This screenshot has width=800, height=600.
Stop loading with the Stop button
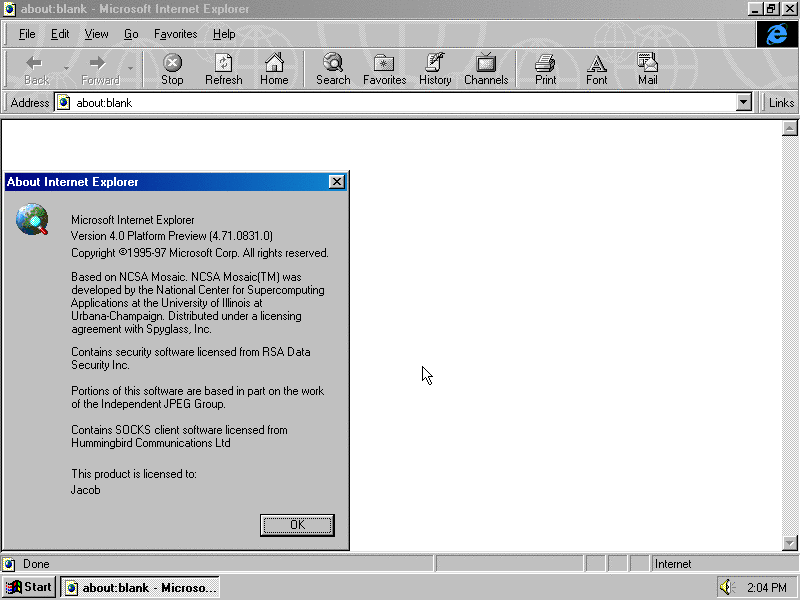coord(172,69)
